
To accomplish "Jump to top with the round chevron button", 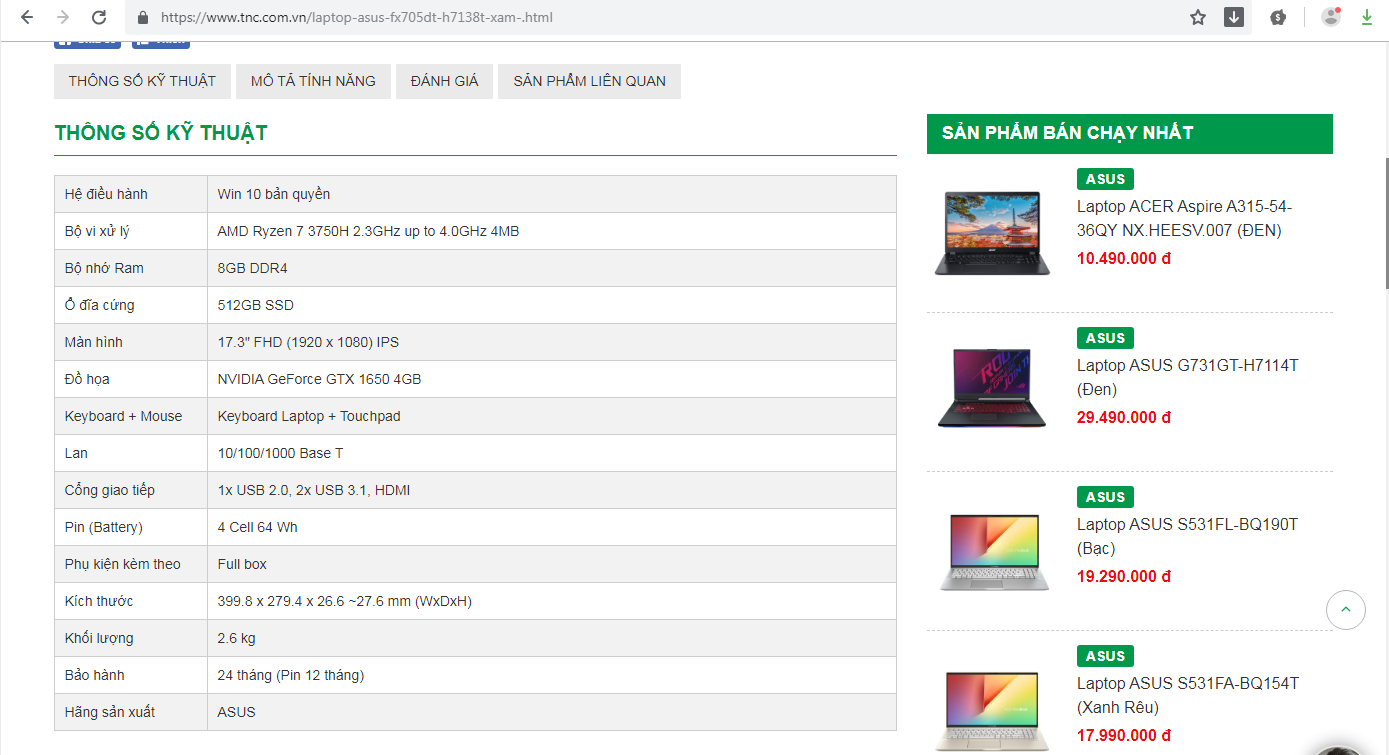I will 1345,609.
